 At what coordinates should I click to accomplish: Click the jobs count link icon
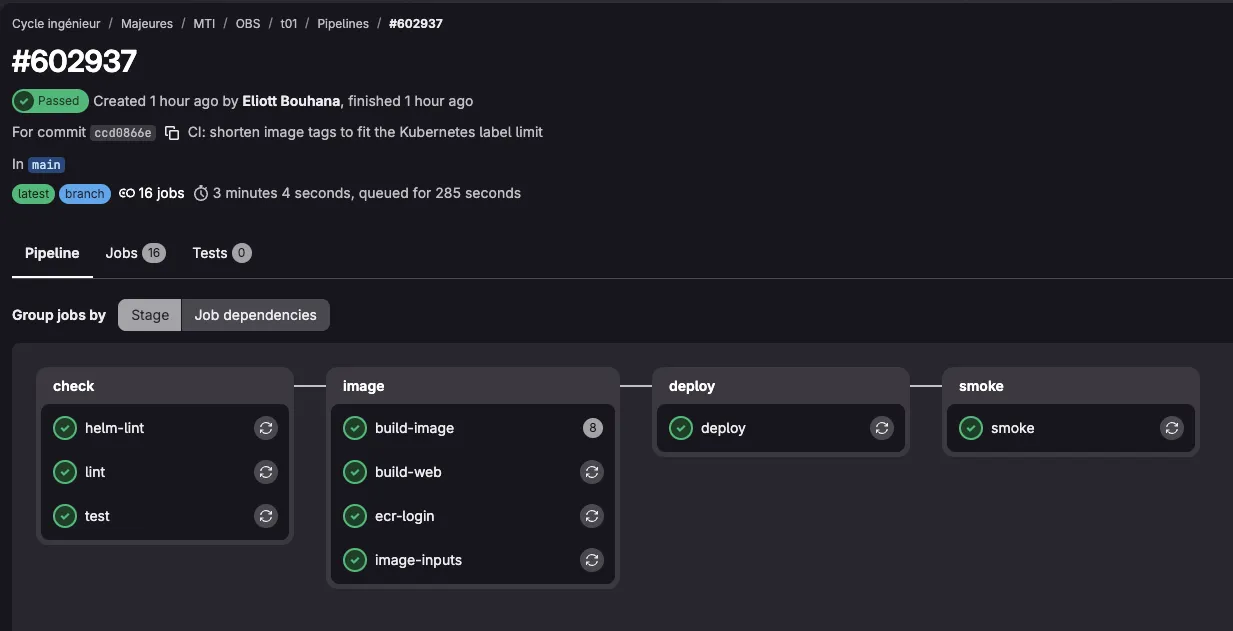127,194
